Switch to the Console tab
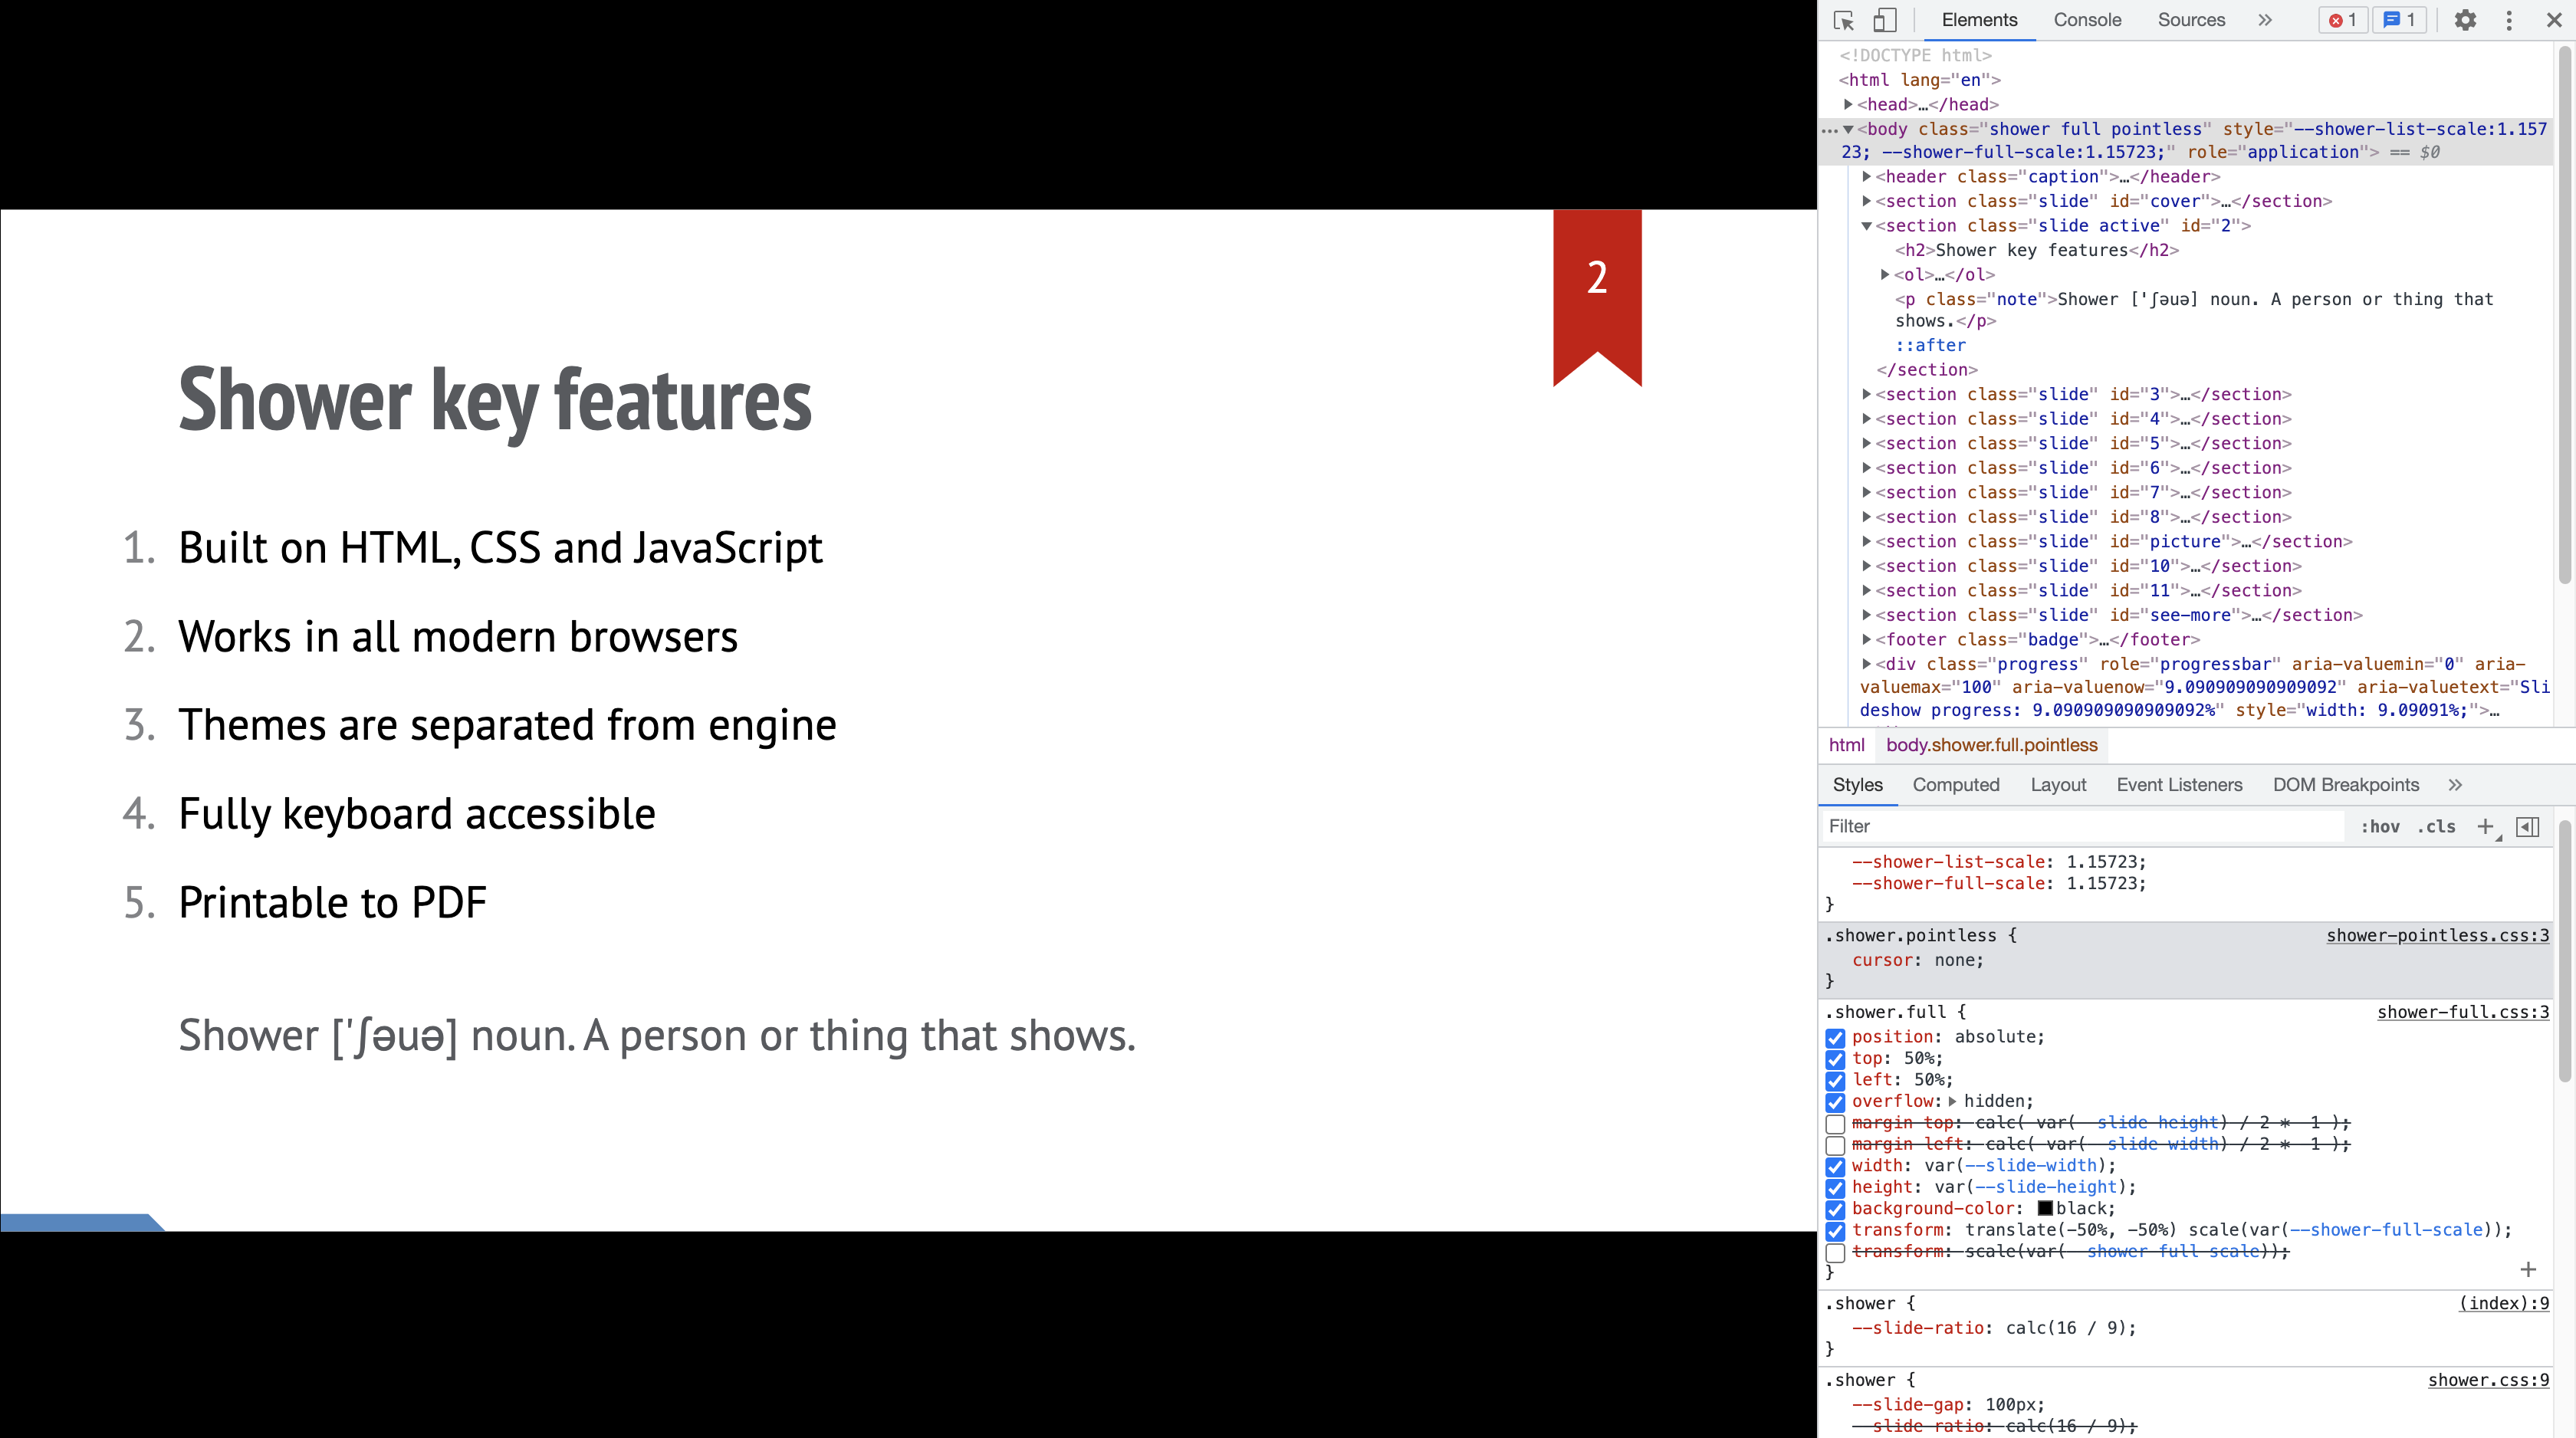The height and width of the screenshot is (1438, 2576). click(x=2087, y=20)
